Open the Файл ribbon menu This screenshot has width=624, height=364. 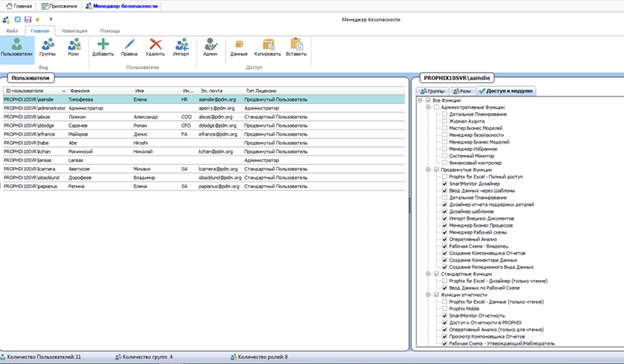(12, 31)
